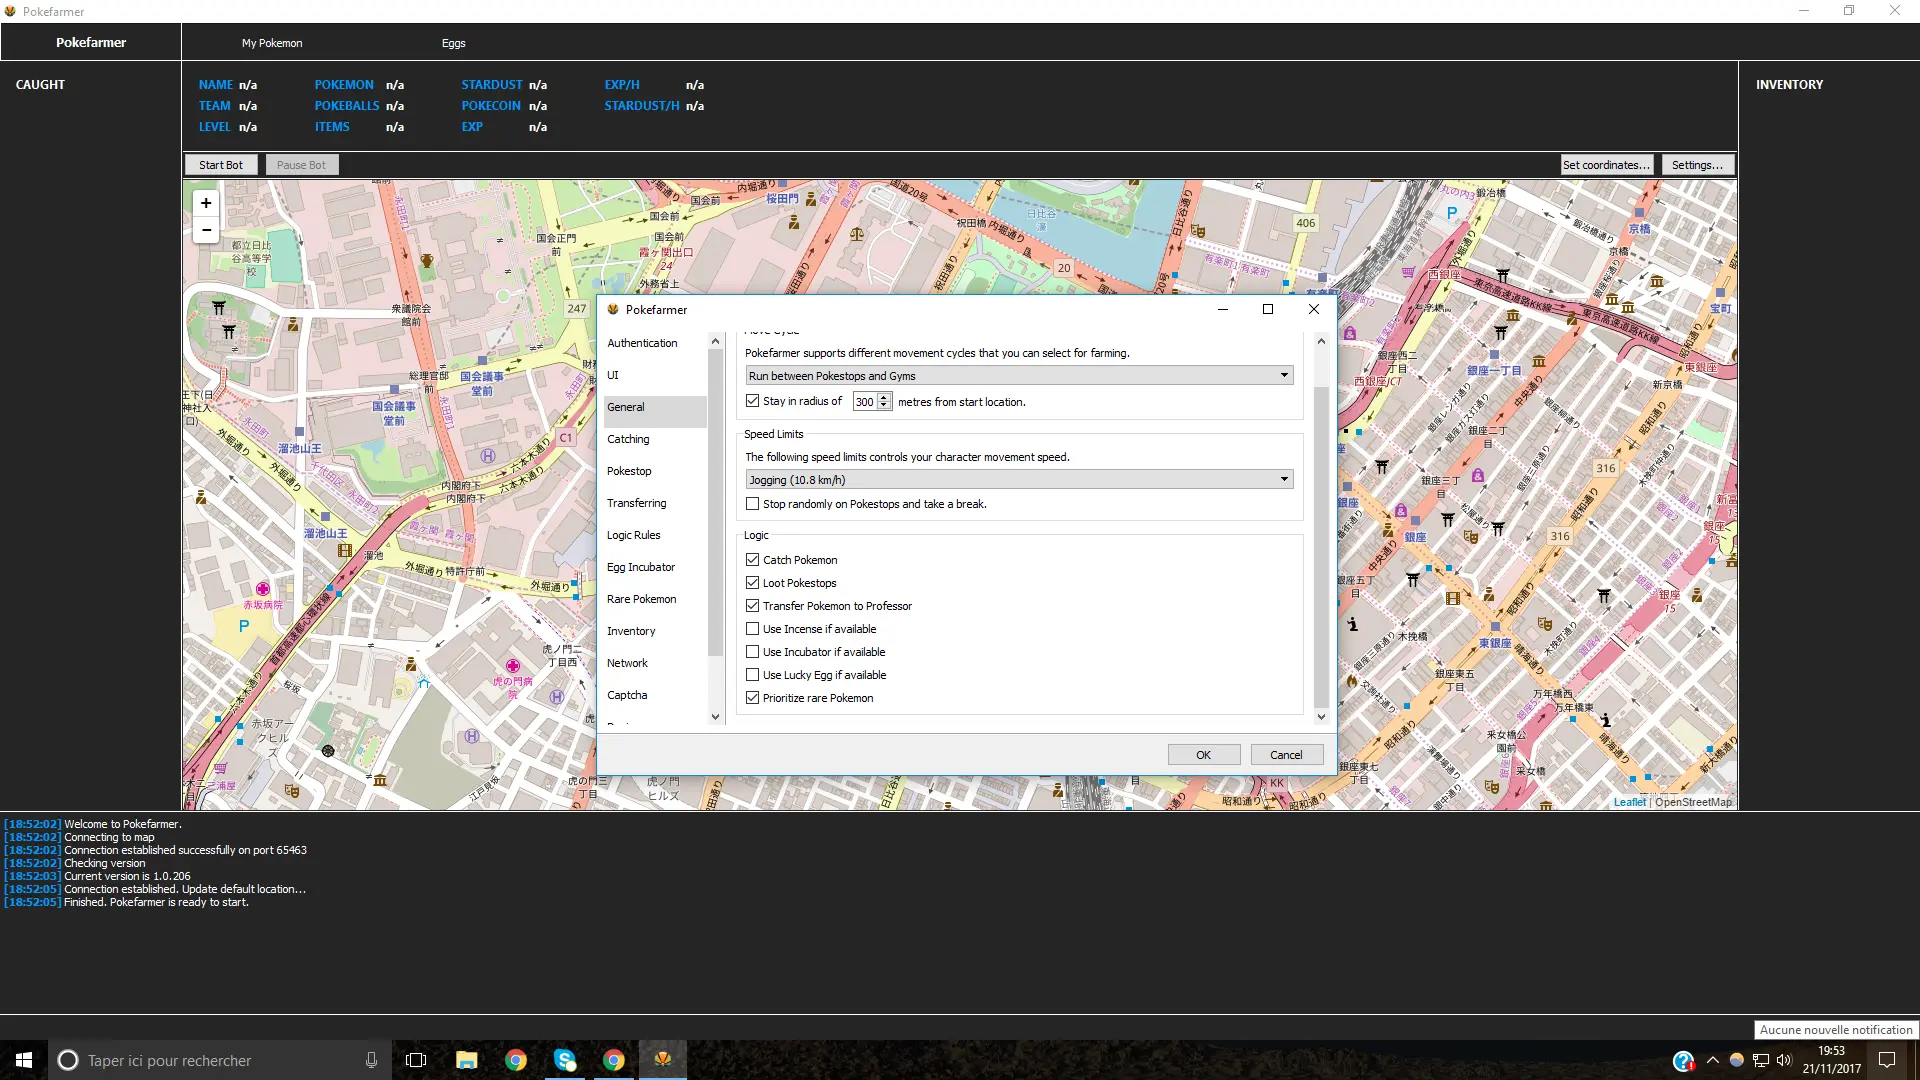Viewport: 1920px width, 1080px height.
Task: Click the blue help icon in system tray
Action: pyautogui.click(x=1683, y=1060)
